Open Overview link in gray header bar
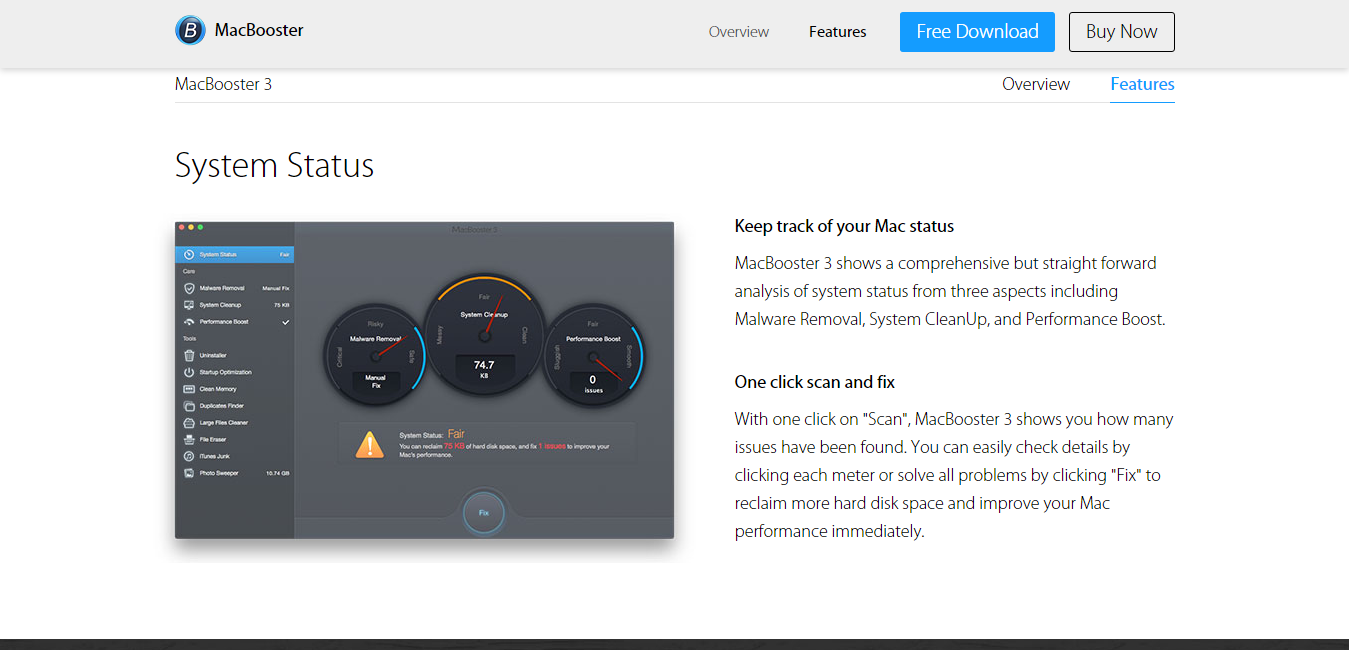 pyautogui.click(x=739, y=32)
